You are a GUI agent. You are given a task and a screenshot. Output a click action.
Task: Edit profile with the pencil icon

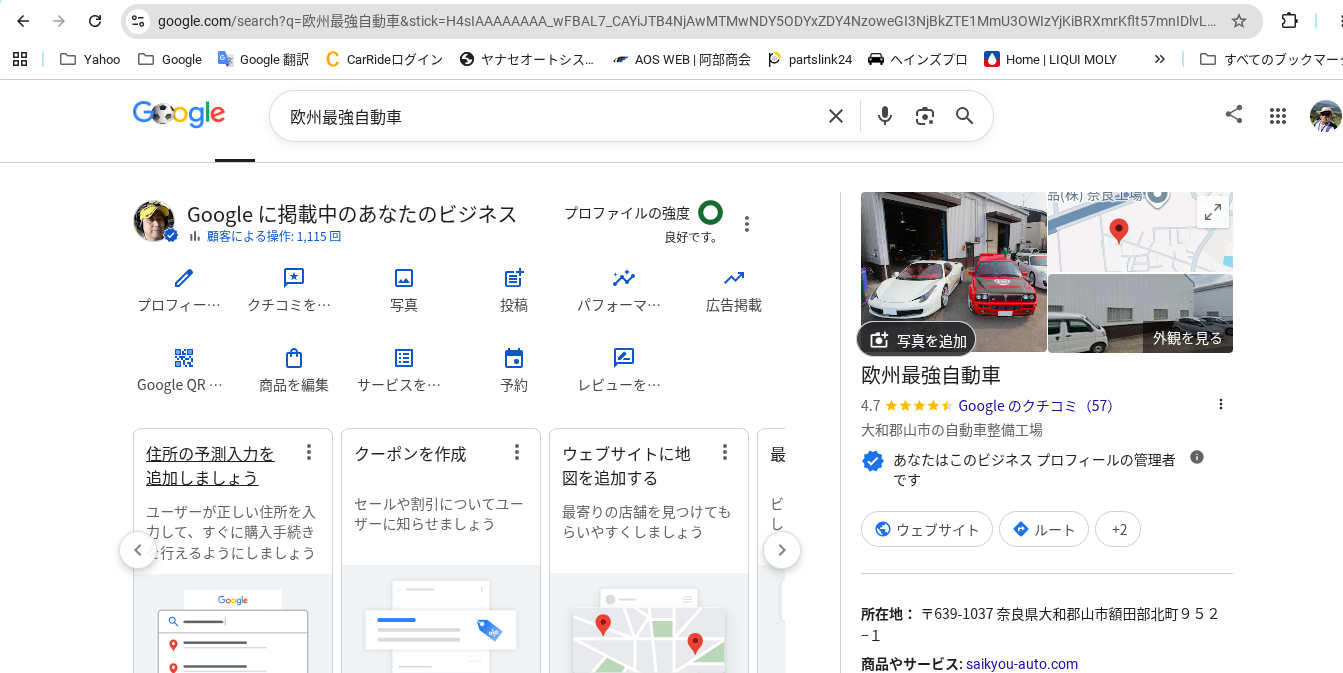[x=183, y=278]
